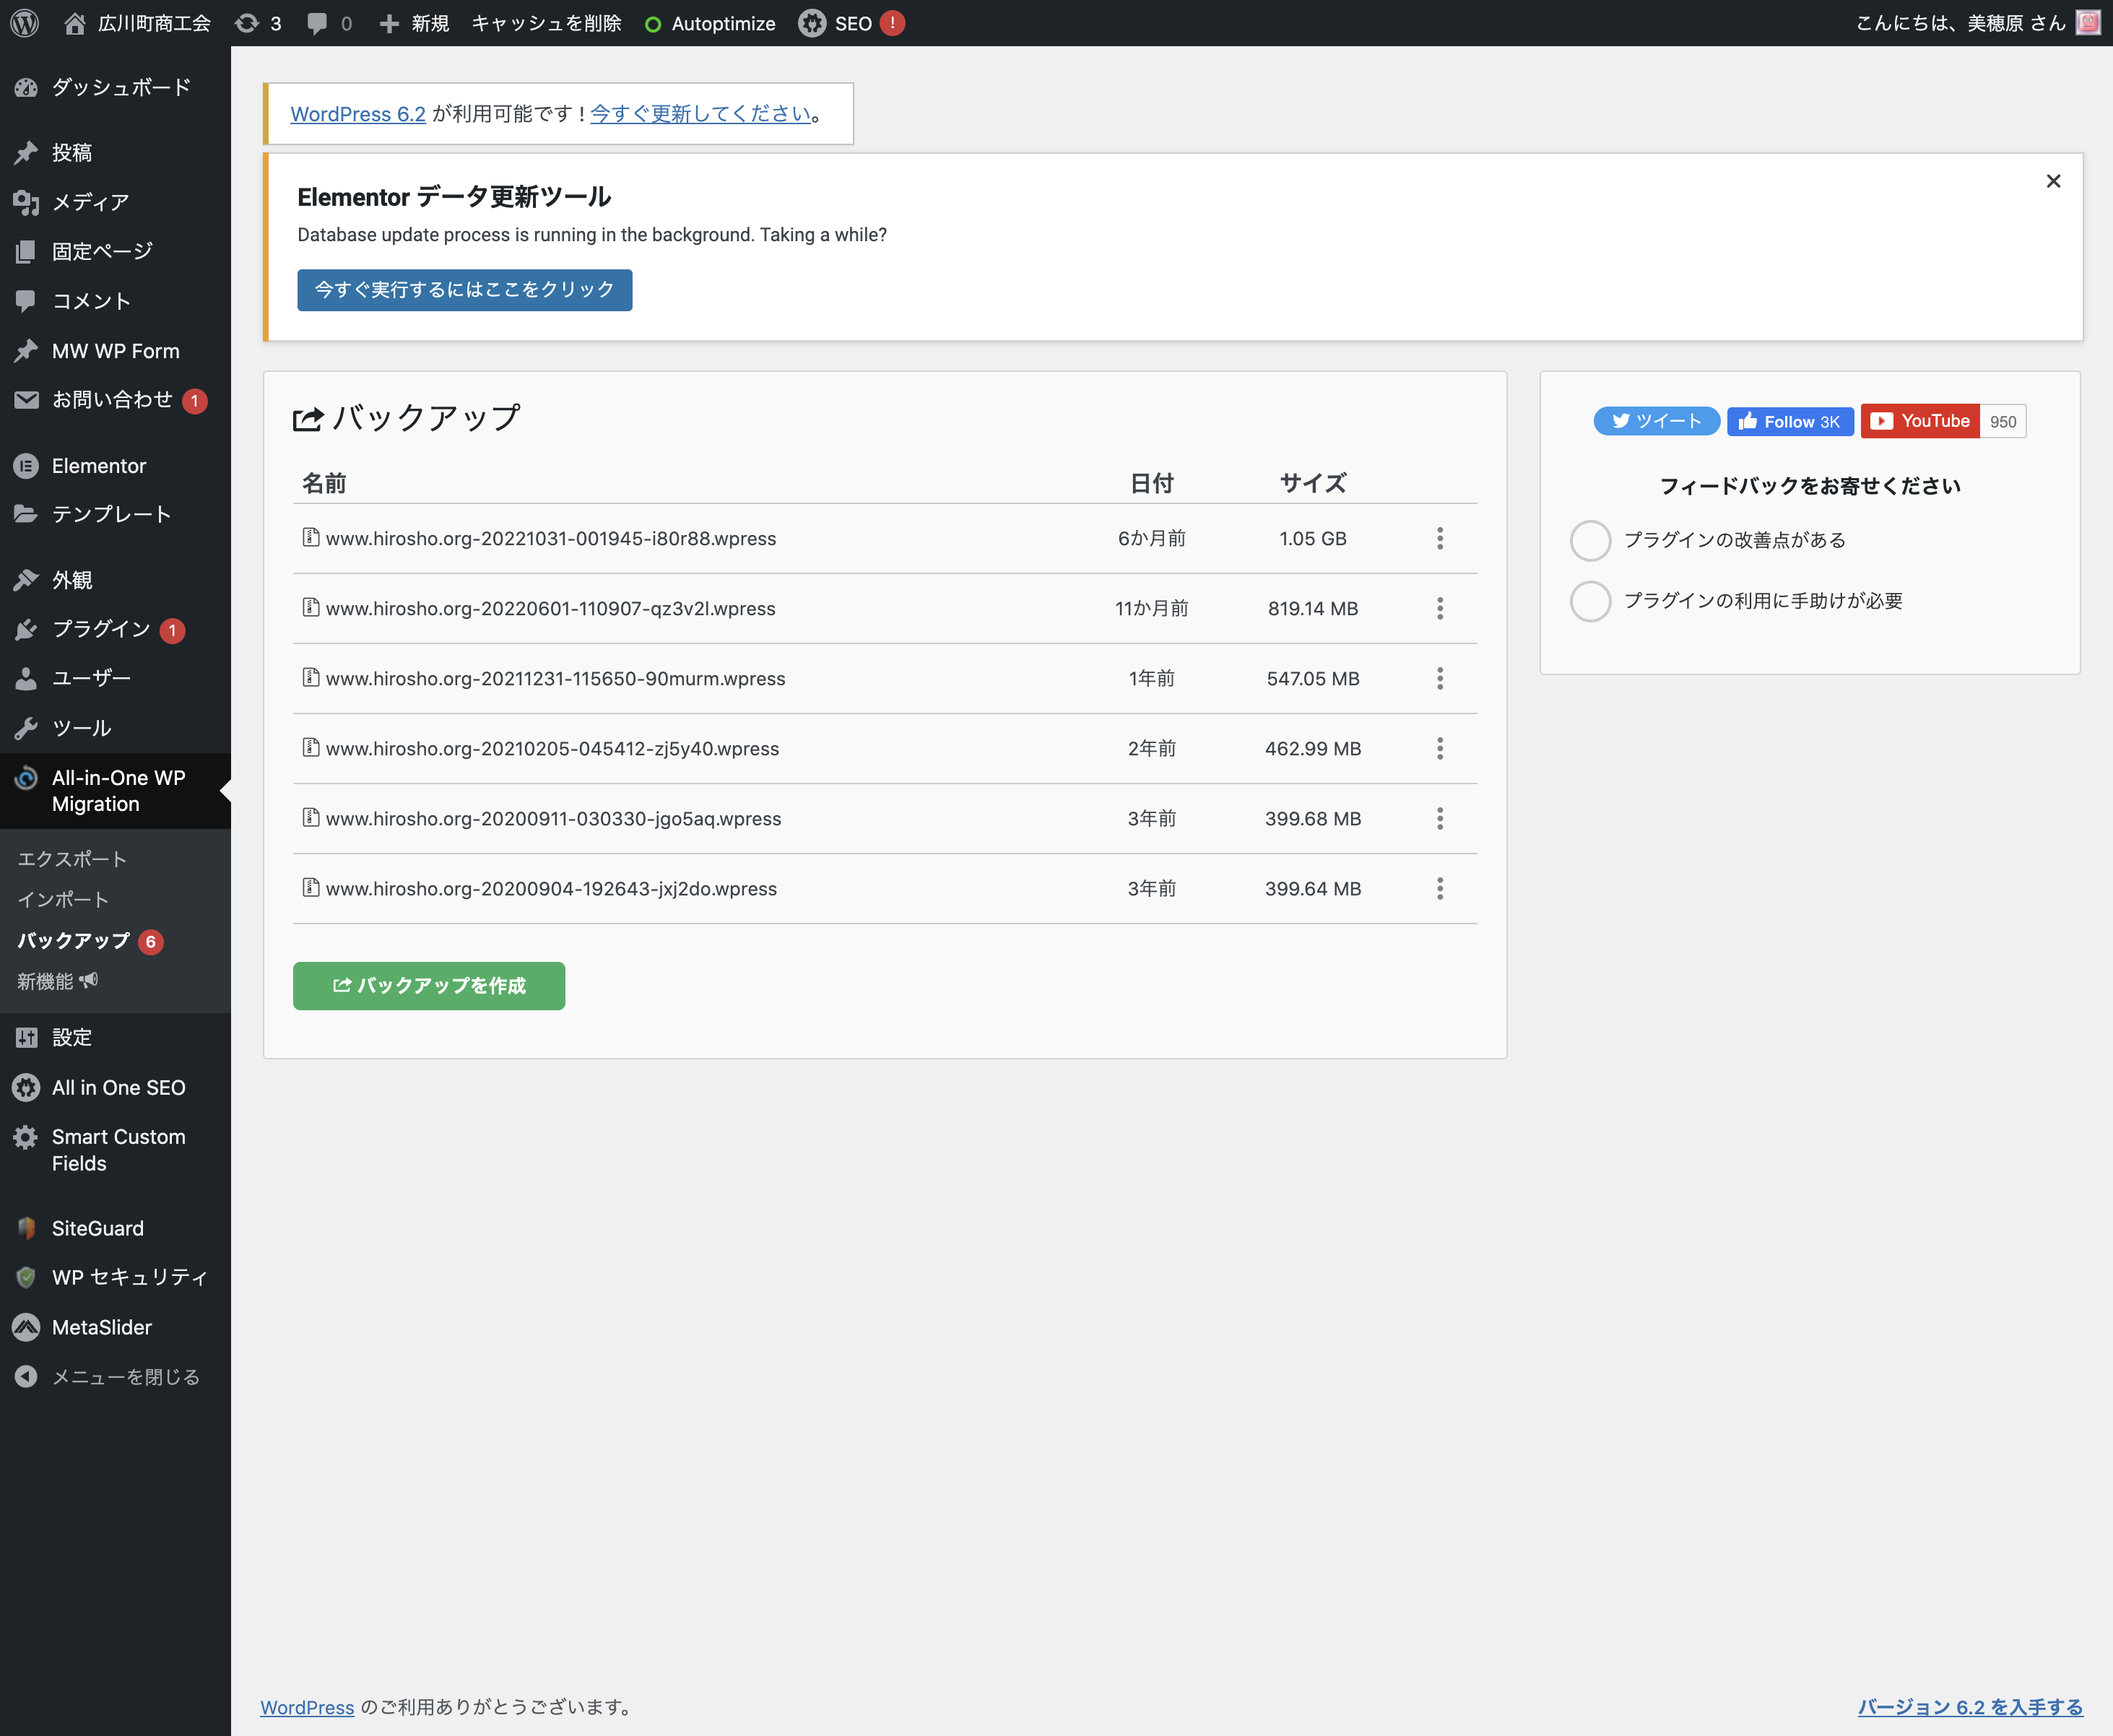Open options menu for 20210205-045412 backup

(1440, 748)
